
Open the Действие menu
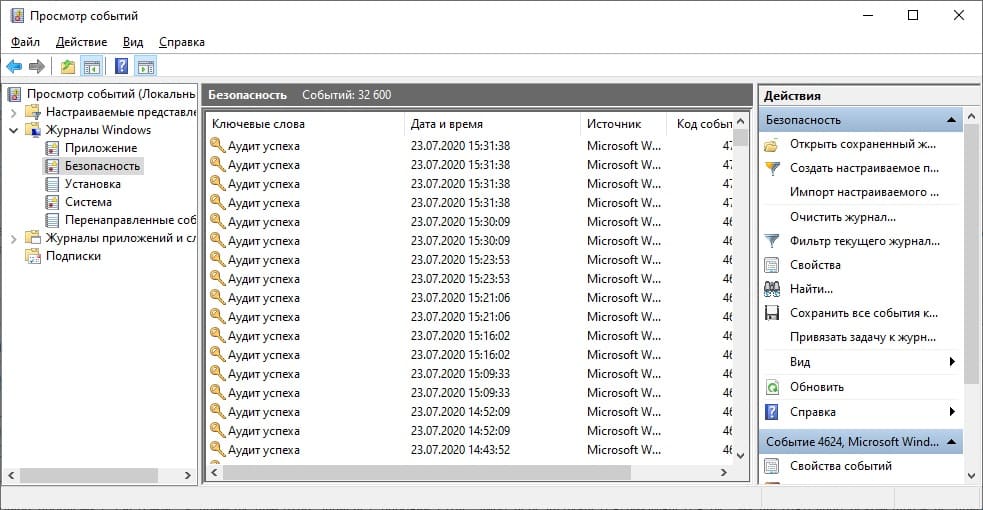tap(81, 42)
